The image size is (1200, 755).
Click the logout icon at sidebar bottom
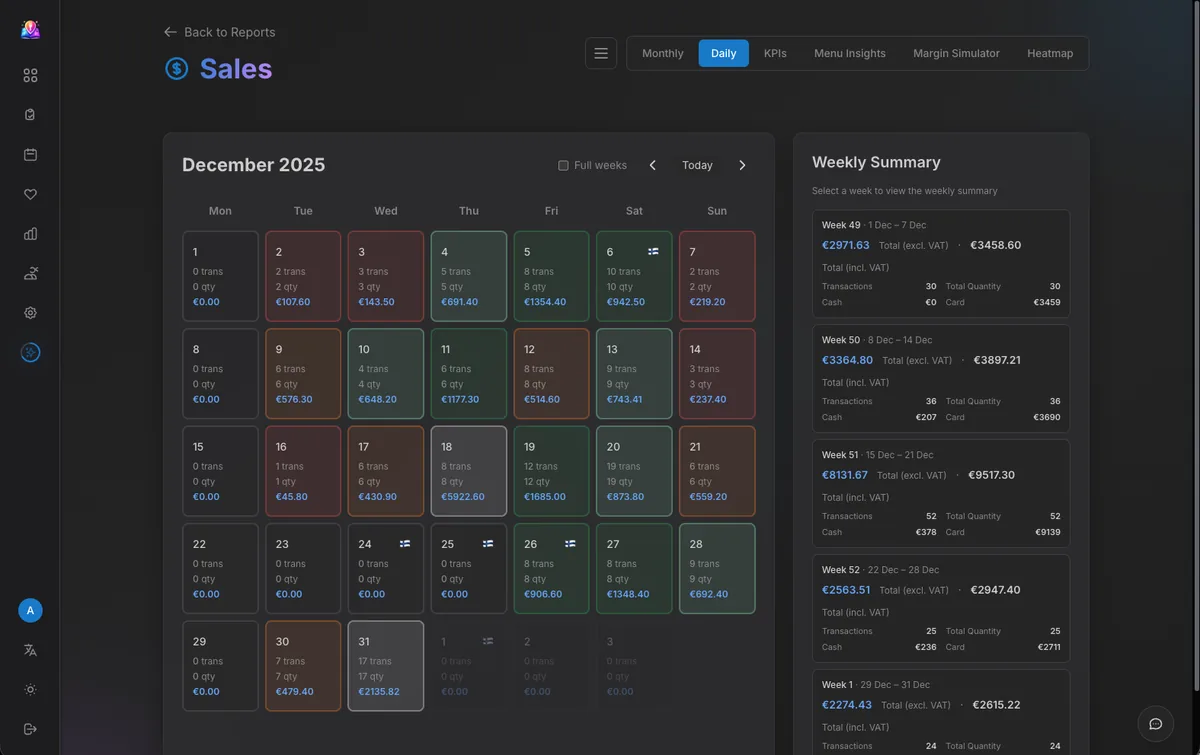coord(30,728)
